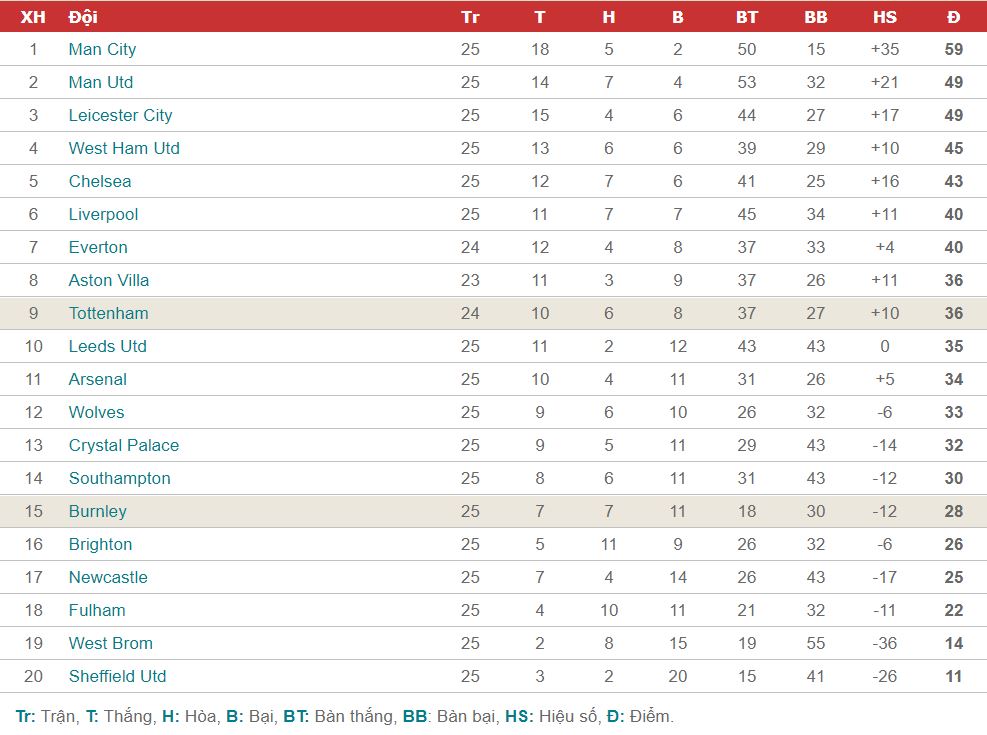Select the Sheffield Utd link
This screenshot has height=735, width=987.
pyautogui.click(x=118, y=676)
